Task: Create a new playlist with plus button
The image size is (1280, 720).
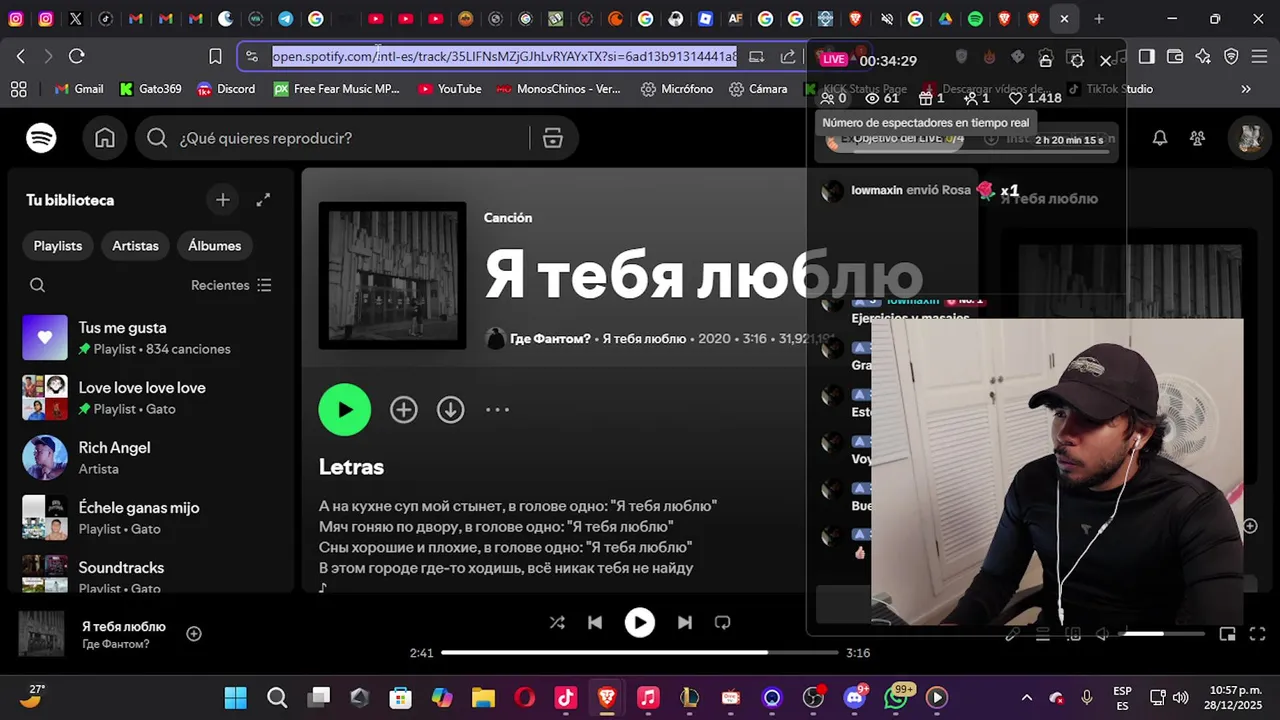Action: (223, 200)
